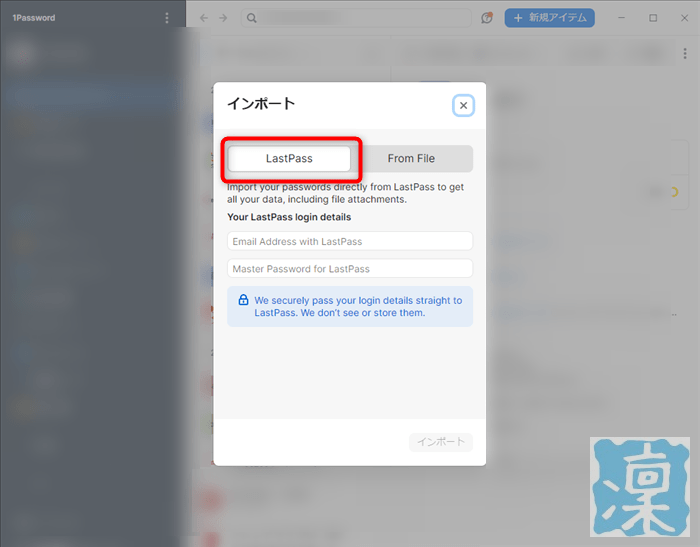Create a new item with 新規アイテム
This screenshot has height=547, width=700.
coord(550,18)
